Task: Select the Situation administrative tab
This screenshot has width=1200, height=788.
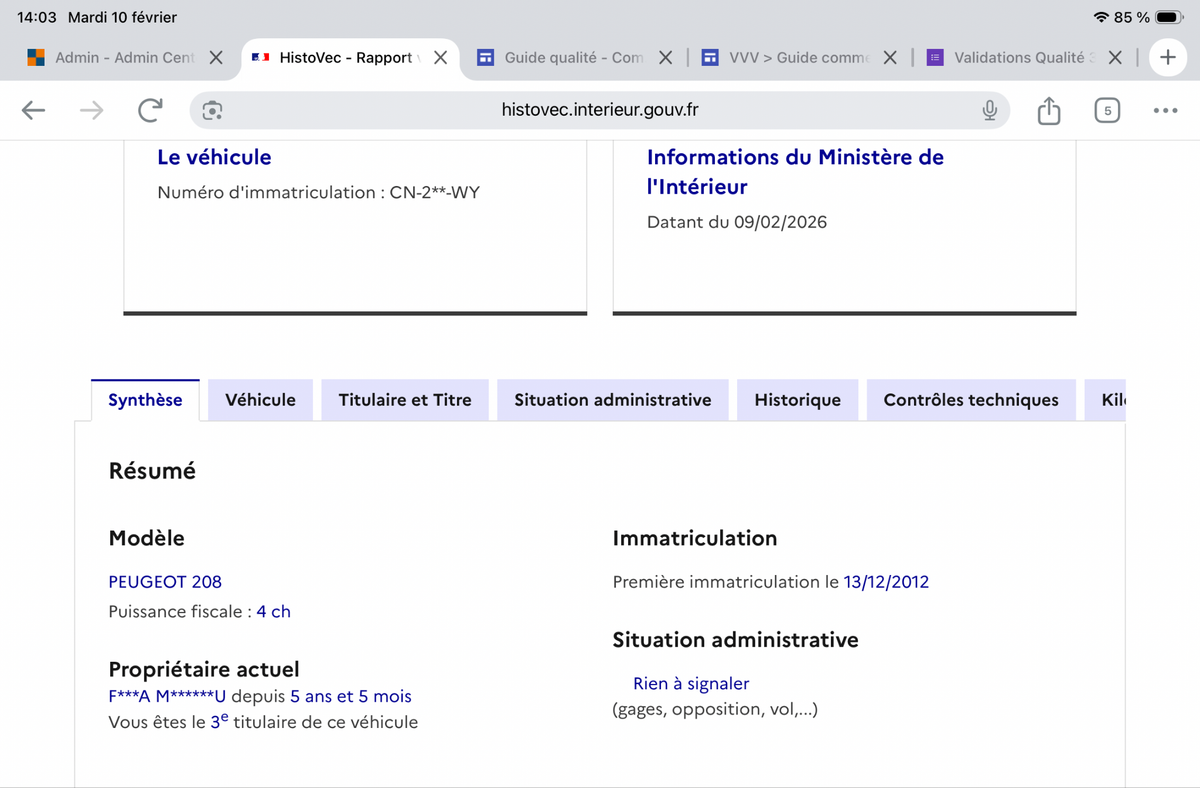Action: click(x=612, y=400)
